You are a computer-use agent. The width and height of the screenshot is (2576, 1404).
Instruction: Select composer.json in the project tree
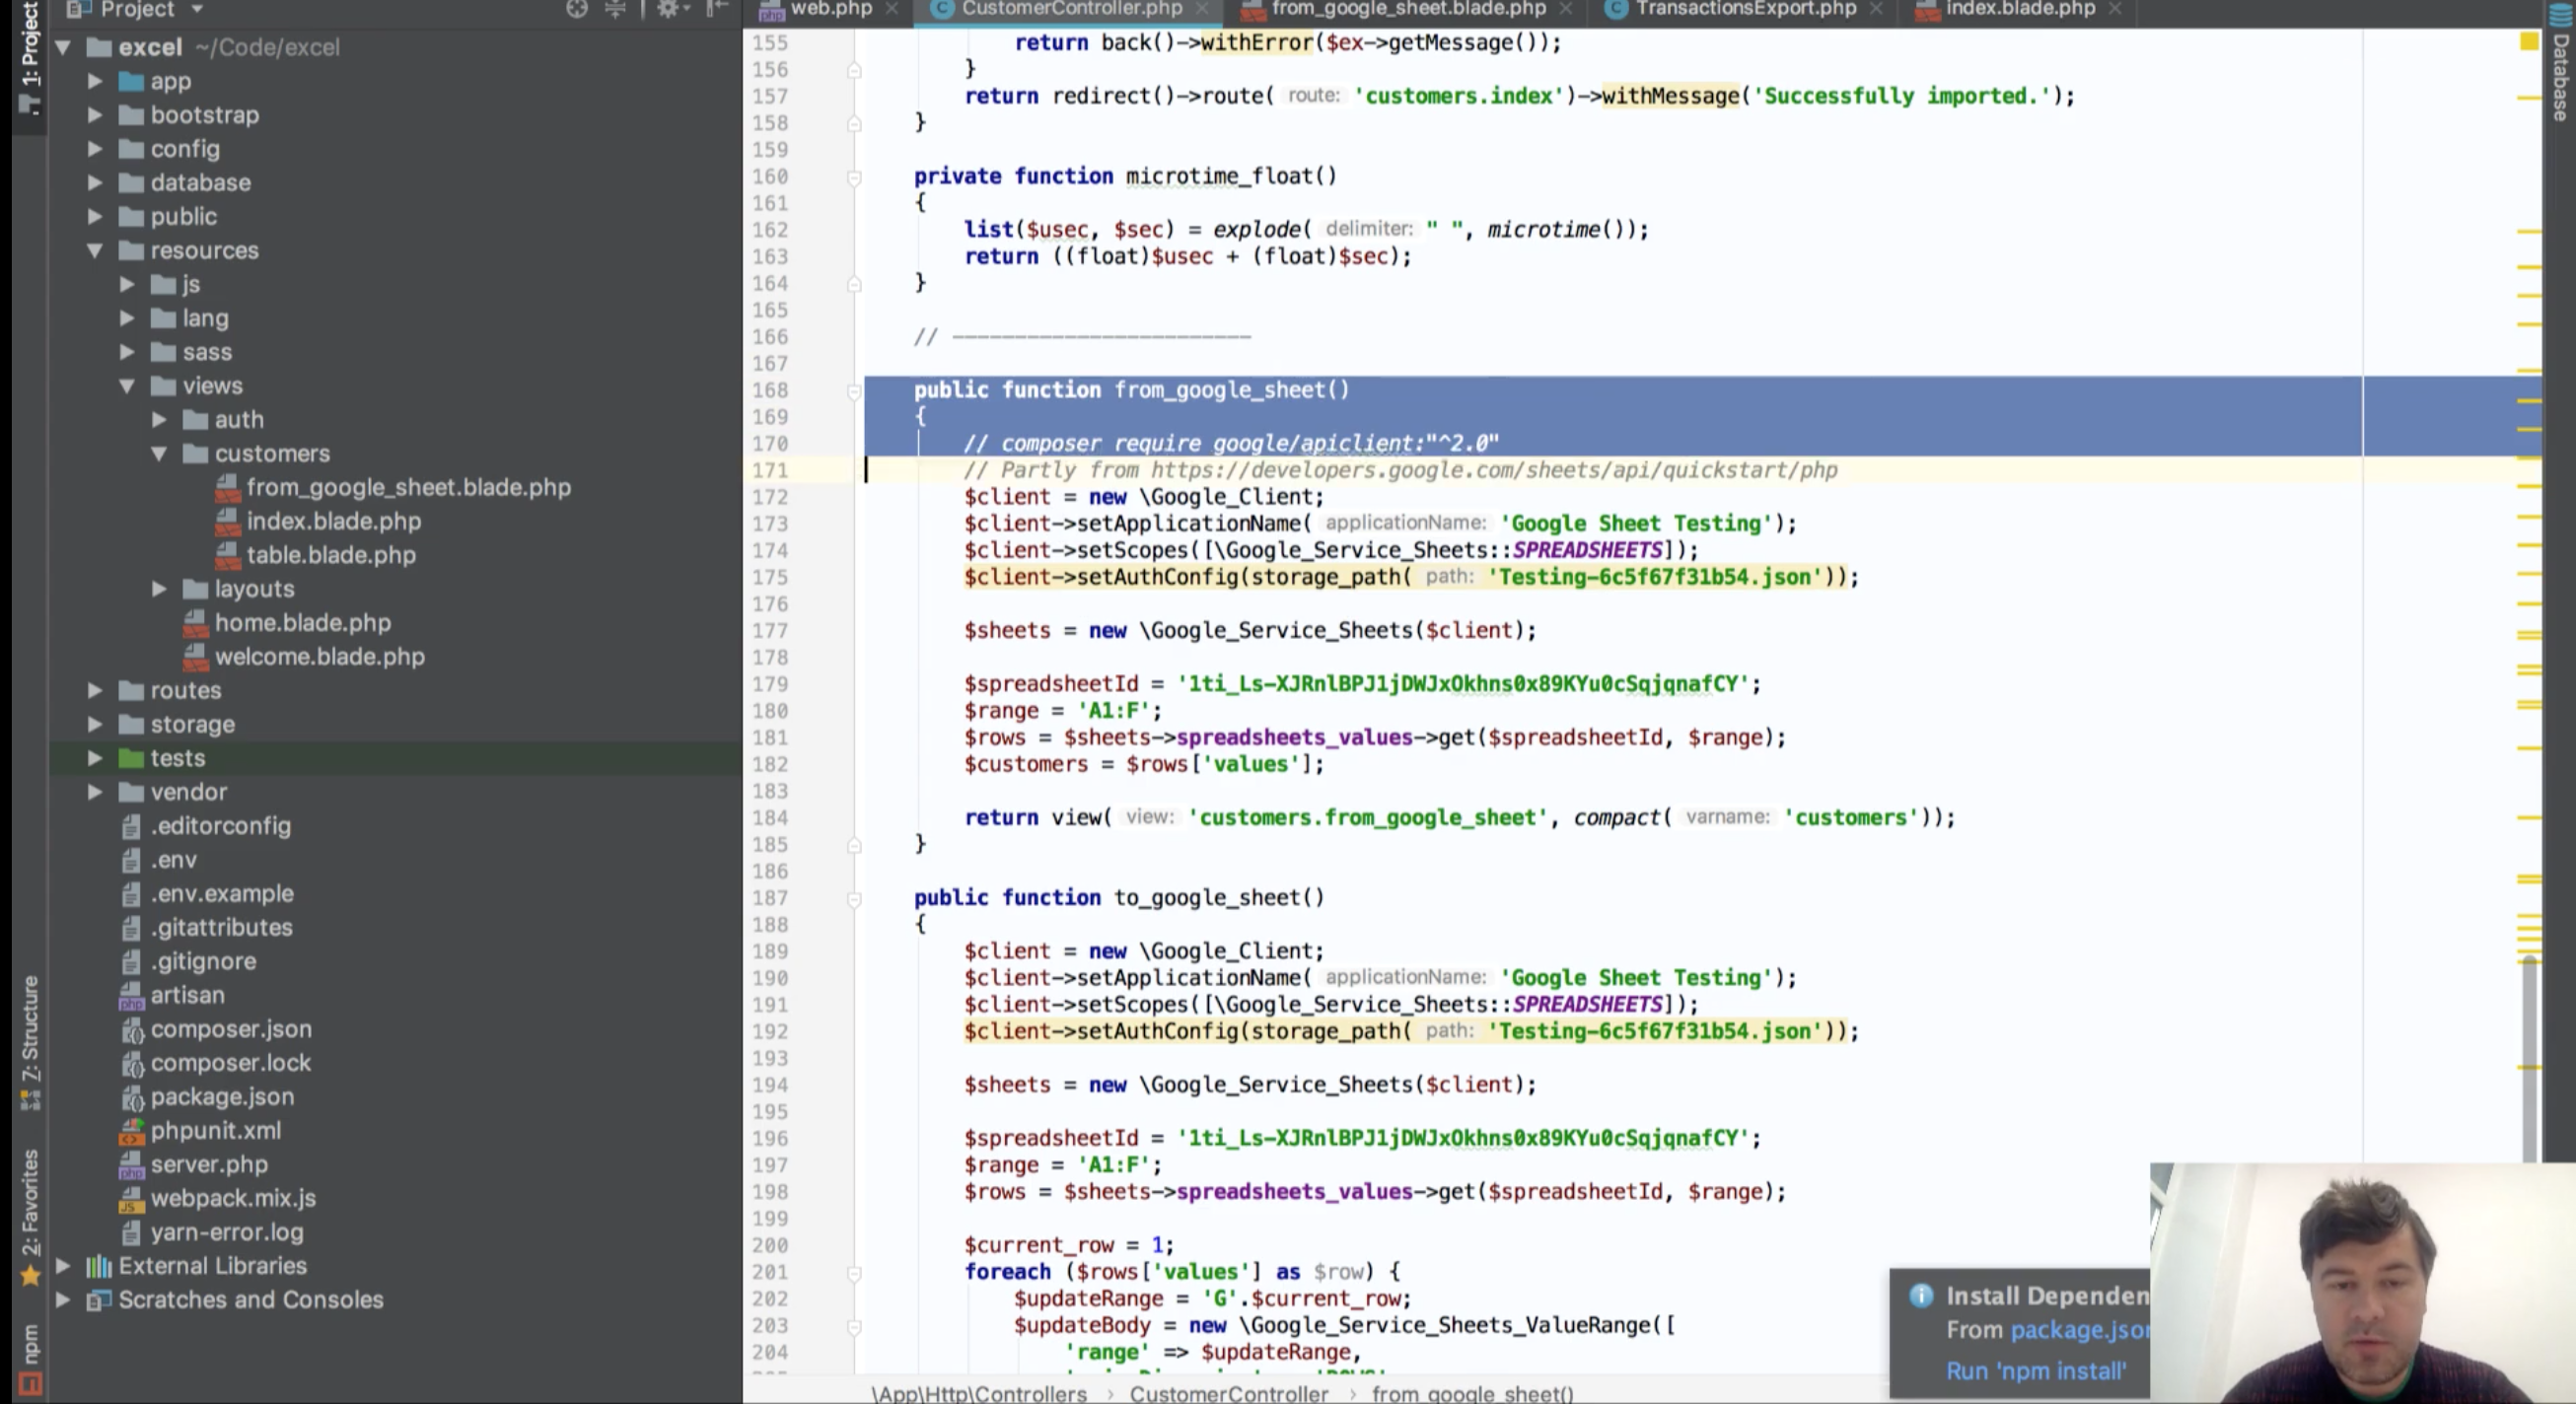(231, 1029)
